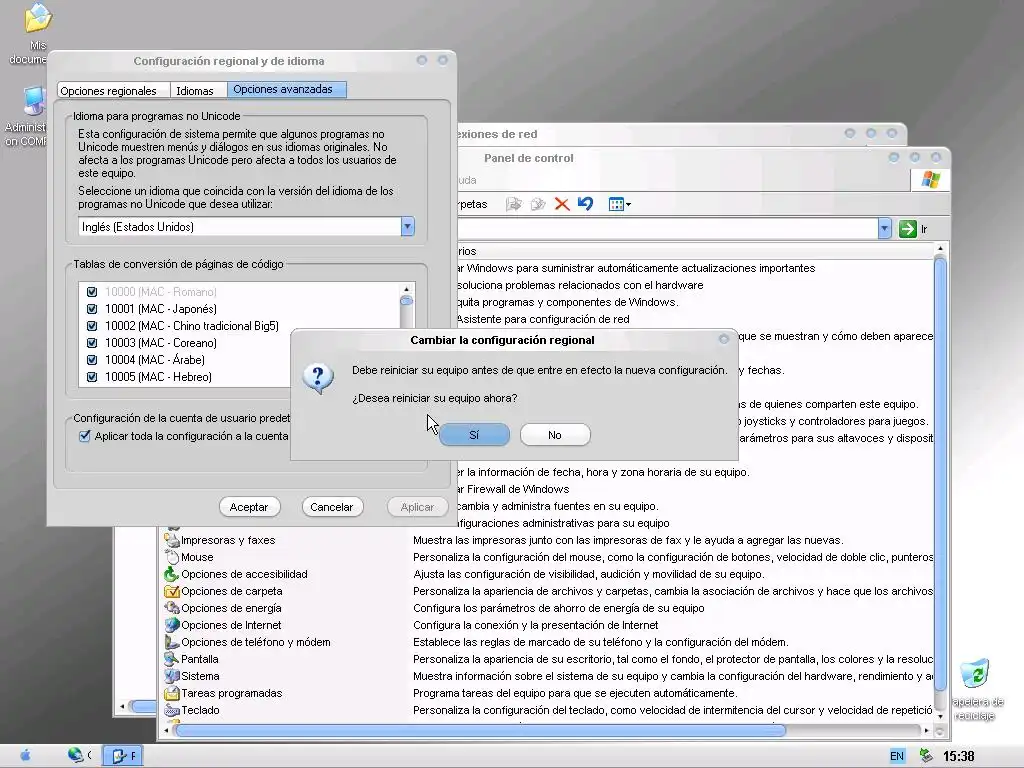This screenshot has height=768, width=1024.
Task: Confirm restart with the Sí button
Action: tap(474, 435)
